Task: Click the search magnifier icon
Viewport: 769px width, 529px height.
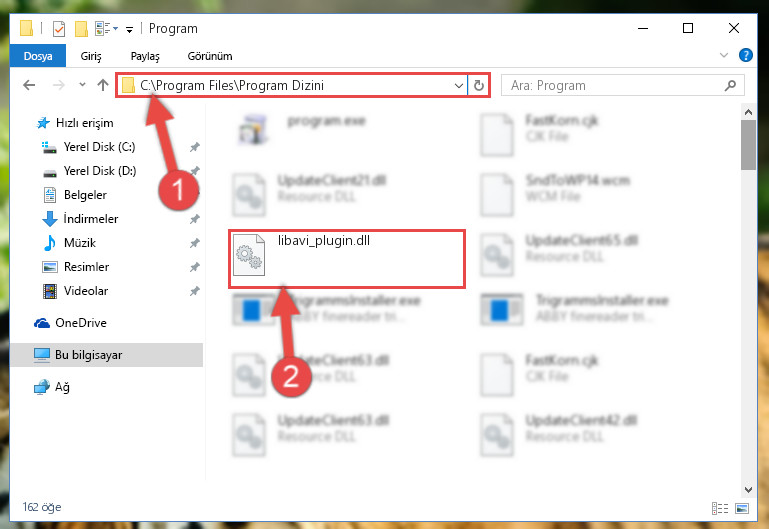Action: click(730, 85)
